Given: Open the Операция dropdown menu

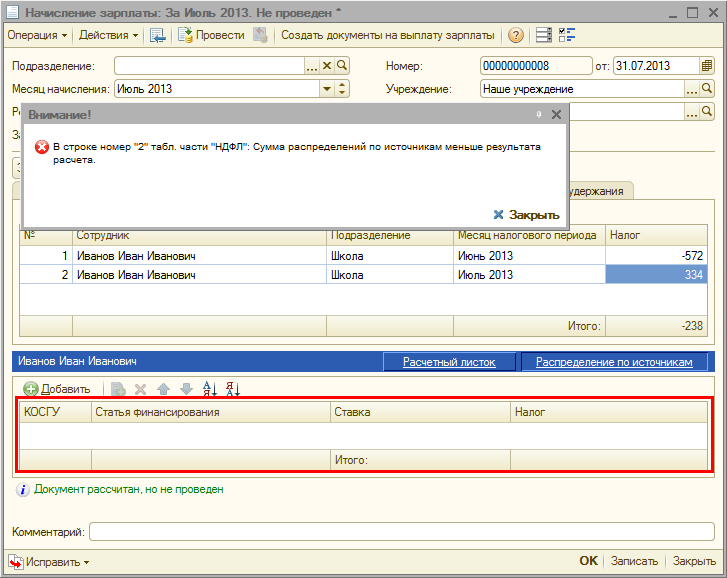Looking at the screenshot, I should [37, 35].
